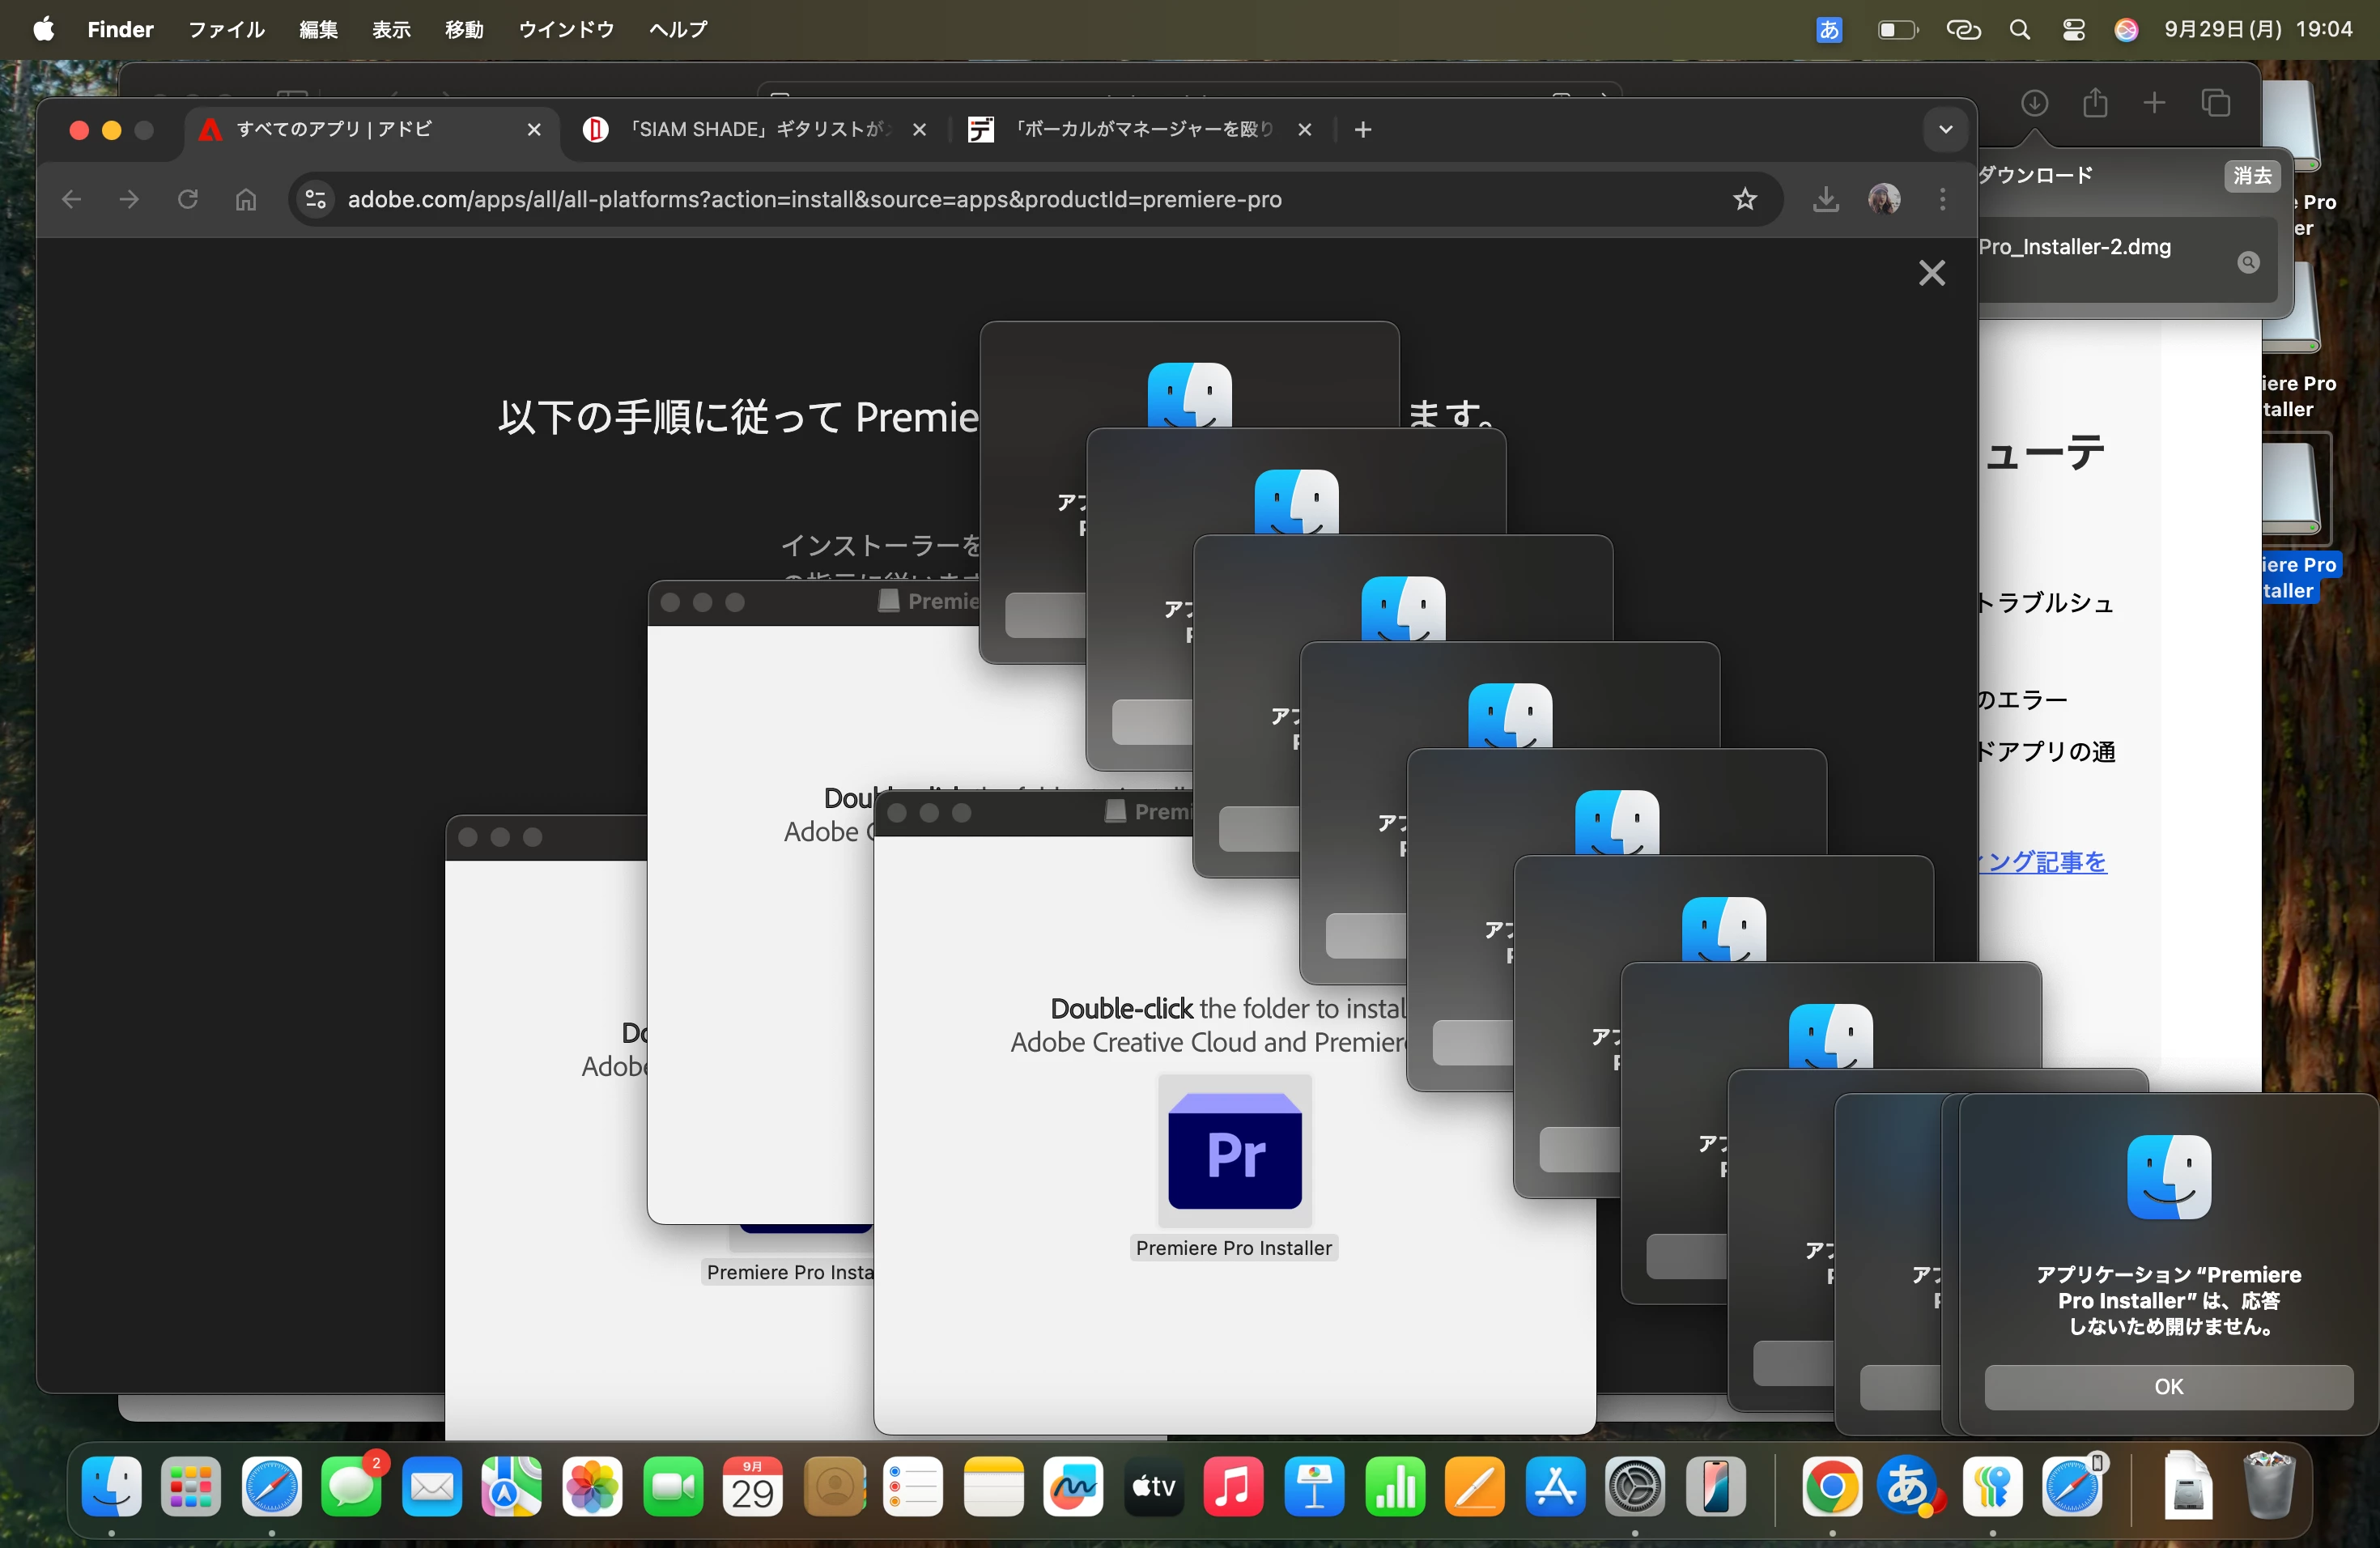Viewport: 2380px width, 1548px height.
Task: Open System Settings from the Dock
Action: 1635,1487
